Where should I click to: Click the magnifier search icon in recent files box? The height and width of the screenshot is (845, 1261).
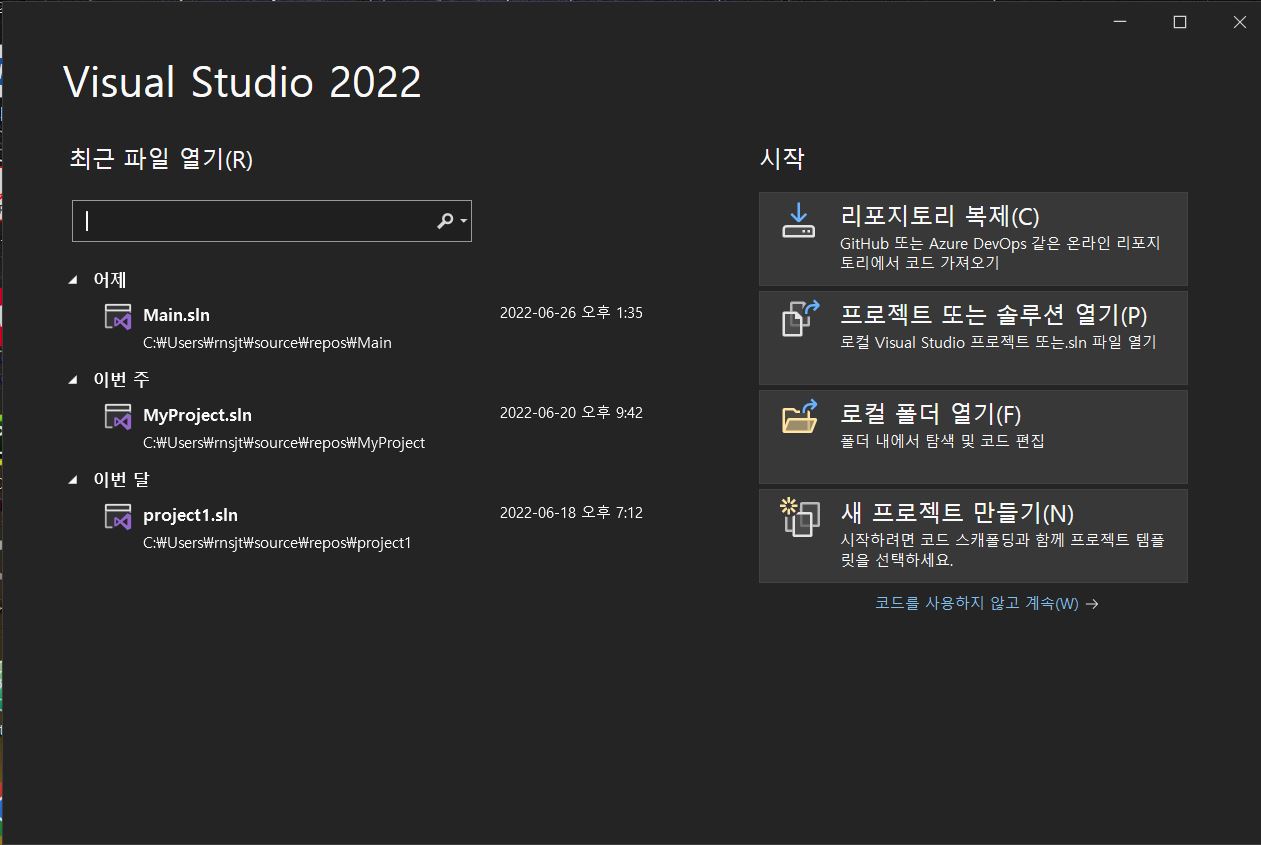point(445,221)
